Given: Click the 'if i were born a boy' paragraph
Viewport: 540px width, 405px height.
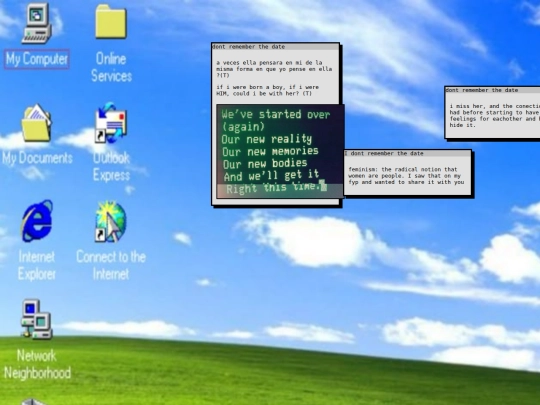Looking at the screenshot, I should point(268,90).
